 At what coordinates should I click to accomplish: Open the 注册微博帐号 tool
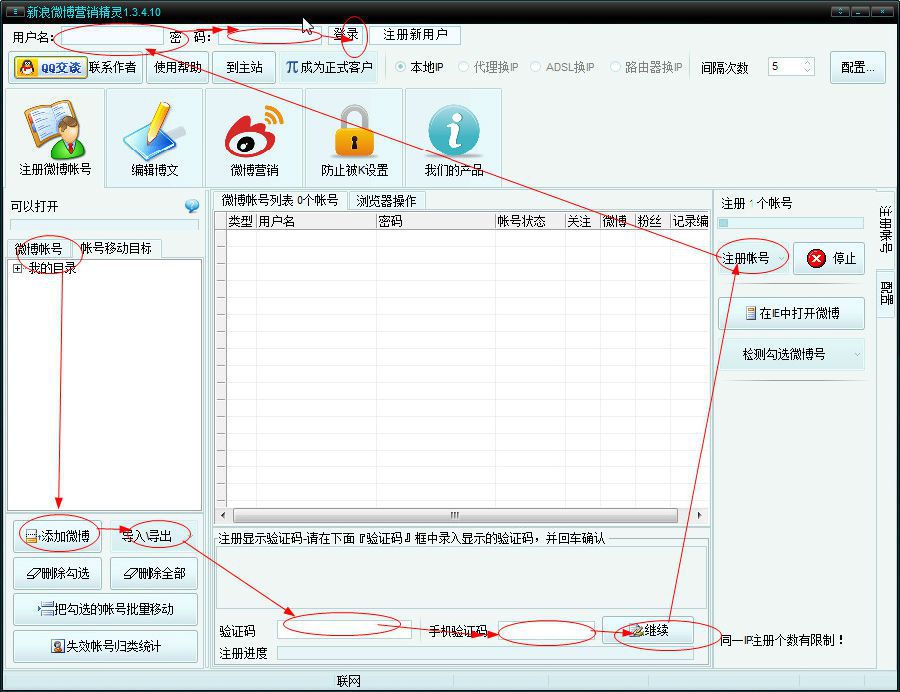click(x=54, y=135)
